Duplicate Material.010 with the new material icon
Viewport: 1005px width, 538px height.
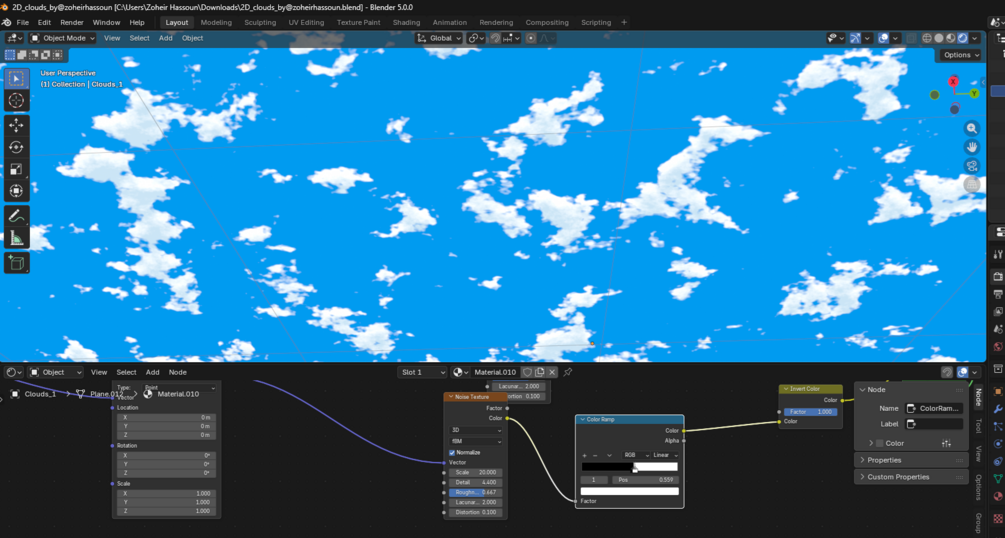click(x=540, y=372)
